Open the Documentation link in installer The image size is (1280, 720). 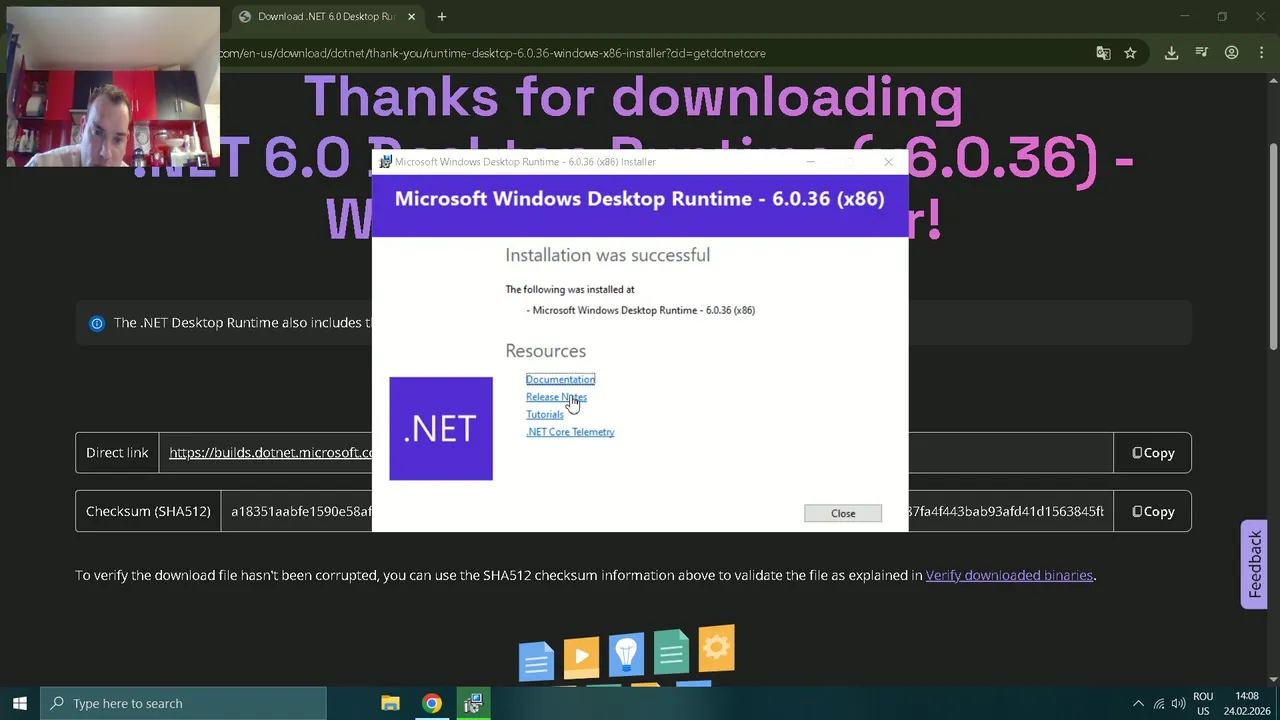click(x=560, y=379)
